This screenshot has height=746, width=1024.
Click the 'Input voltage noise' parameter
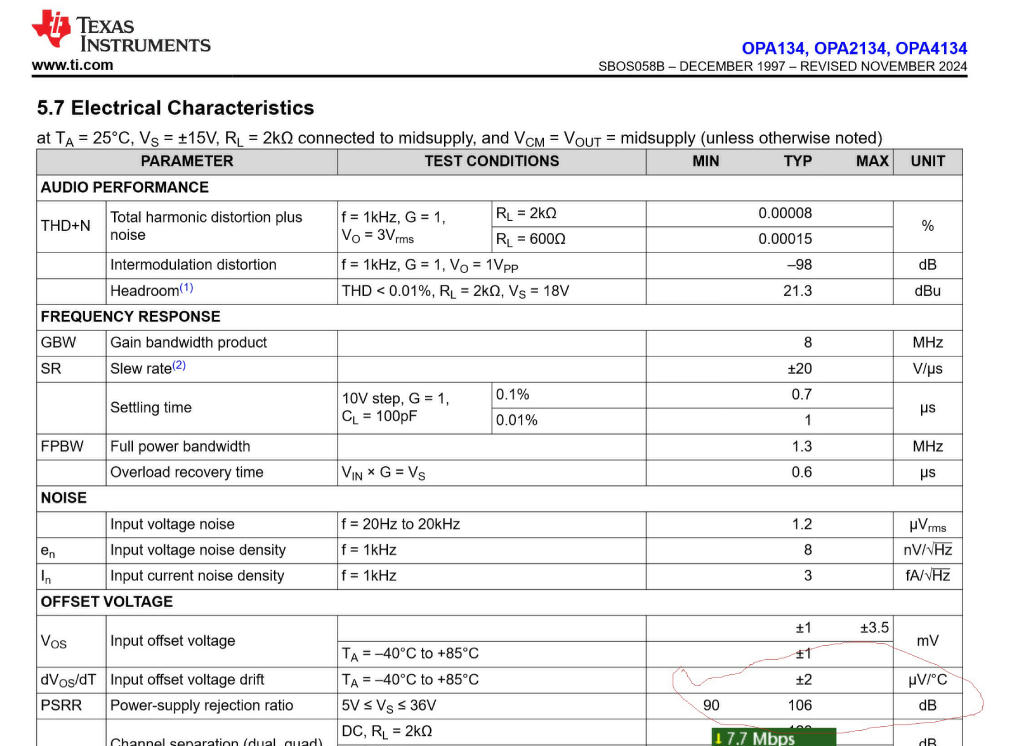tap(172, 525)
